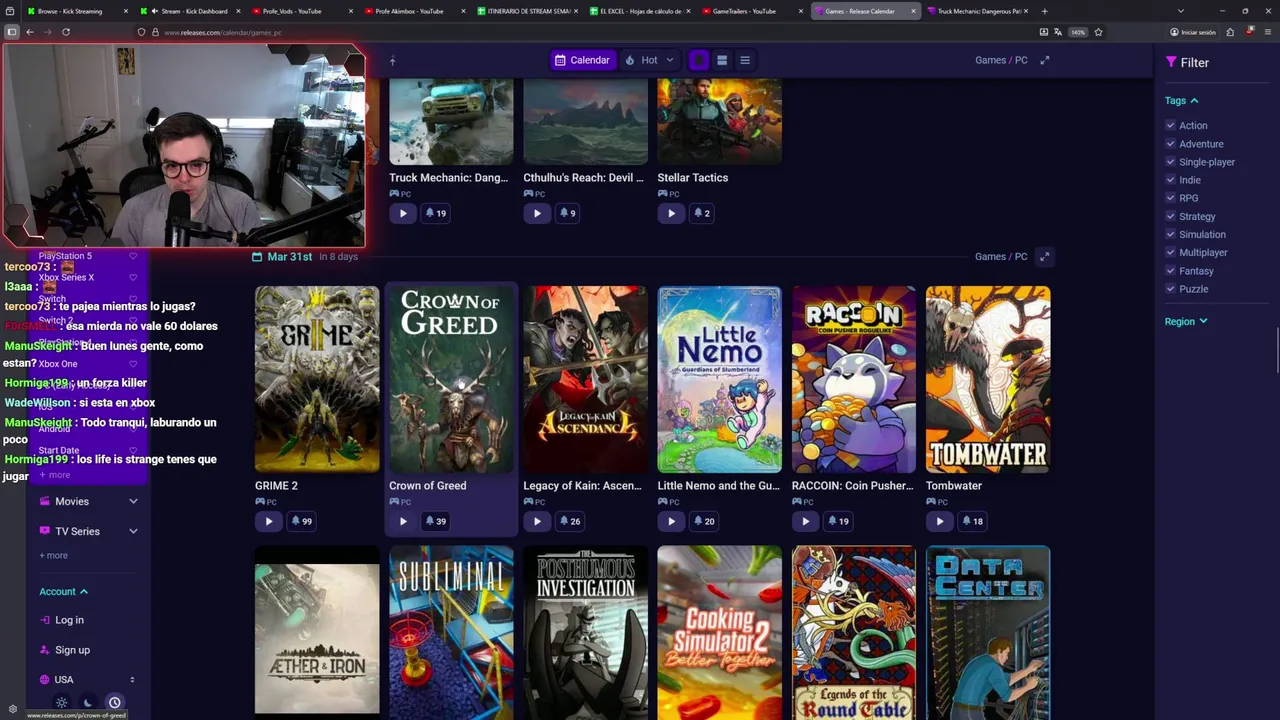Click the browser reload button
The image size is (1280, 720).
tap(66, 32)
